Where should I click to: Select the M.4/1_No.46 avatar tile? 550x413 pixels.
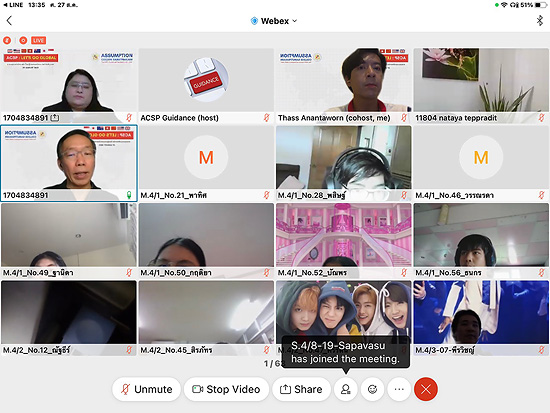(x=481, y=163)
